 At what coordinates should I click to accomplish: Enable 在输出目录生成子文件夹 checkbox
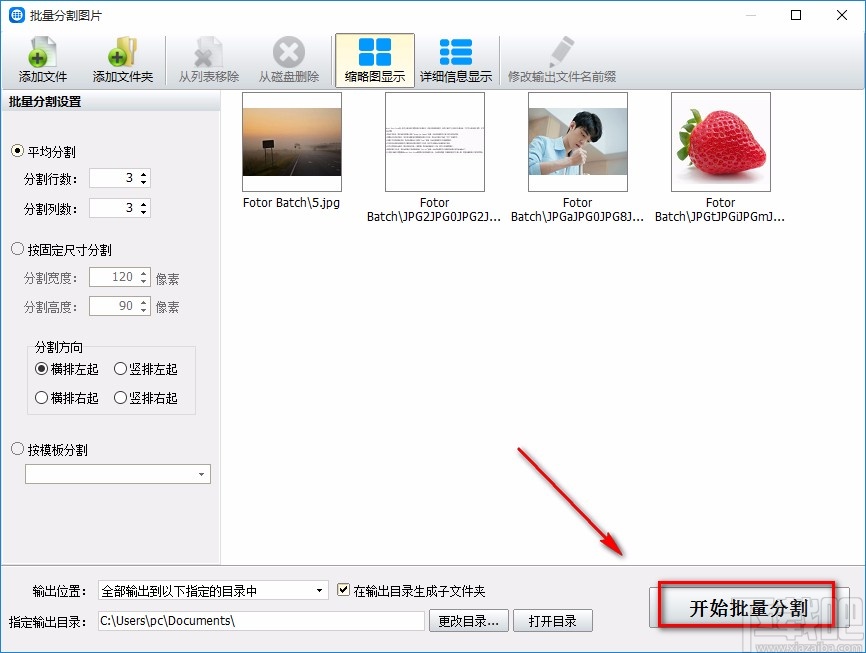point(342,590)
